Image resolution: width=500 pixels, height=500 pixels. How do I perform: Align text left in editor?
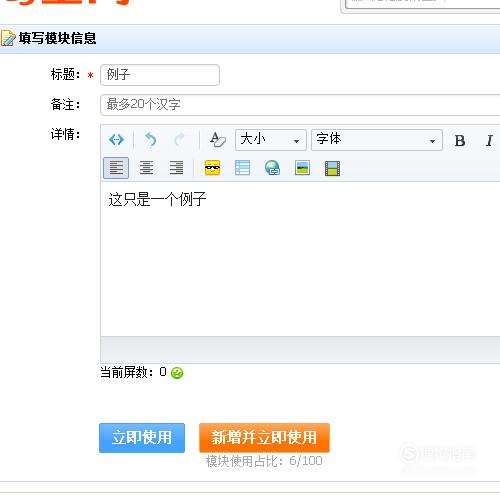coord(116,168)
